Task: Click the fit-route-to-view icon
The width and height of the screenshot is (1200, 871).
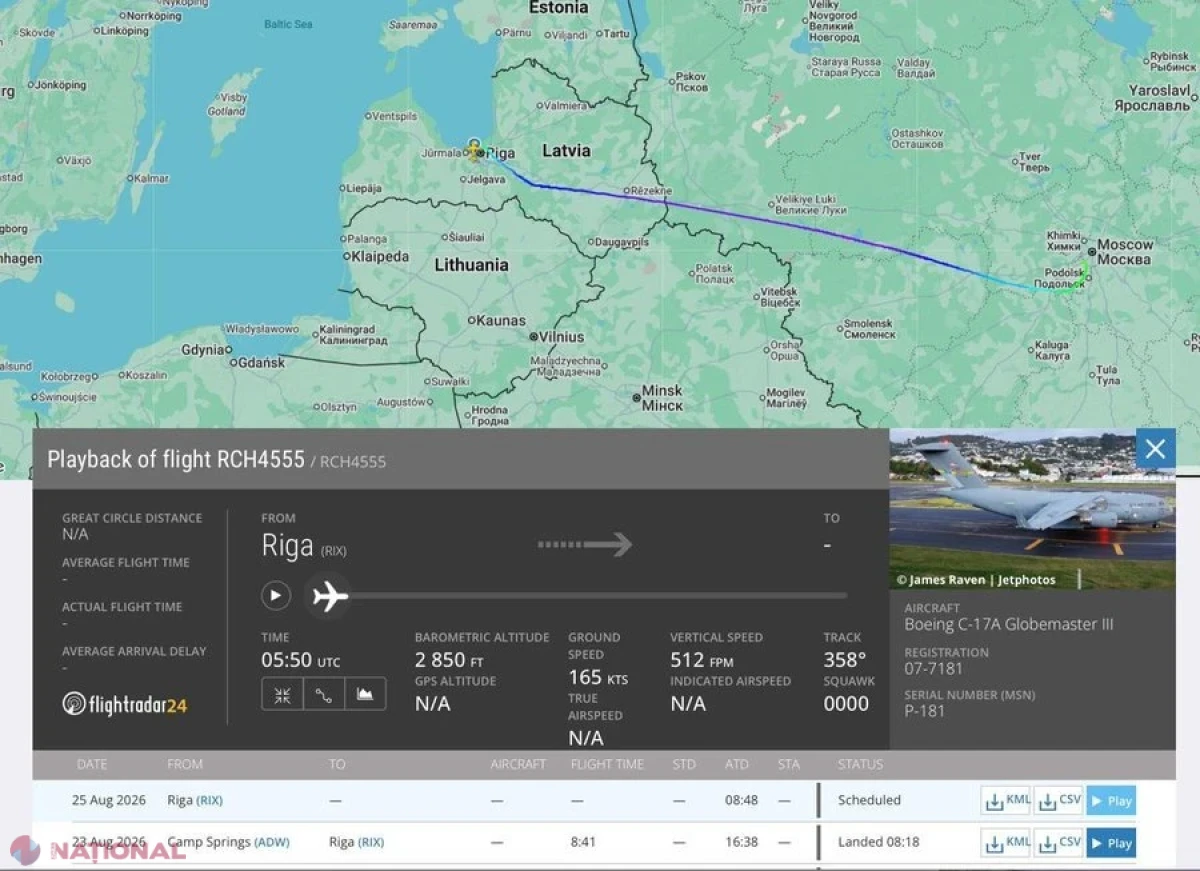Action: (x=282, y=694)
